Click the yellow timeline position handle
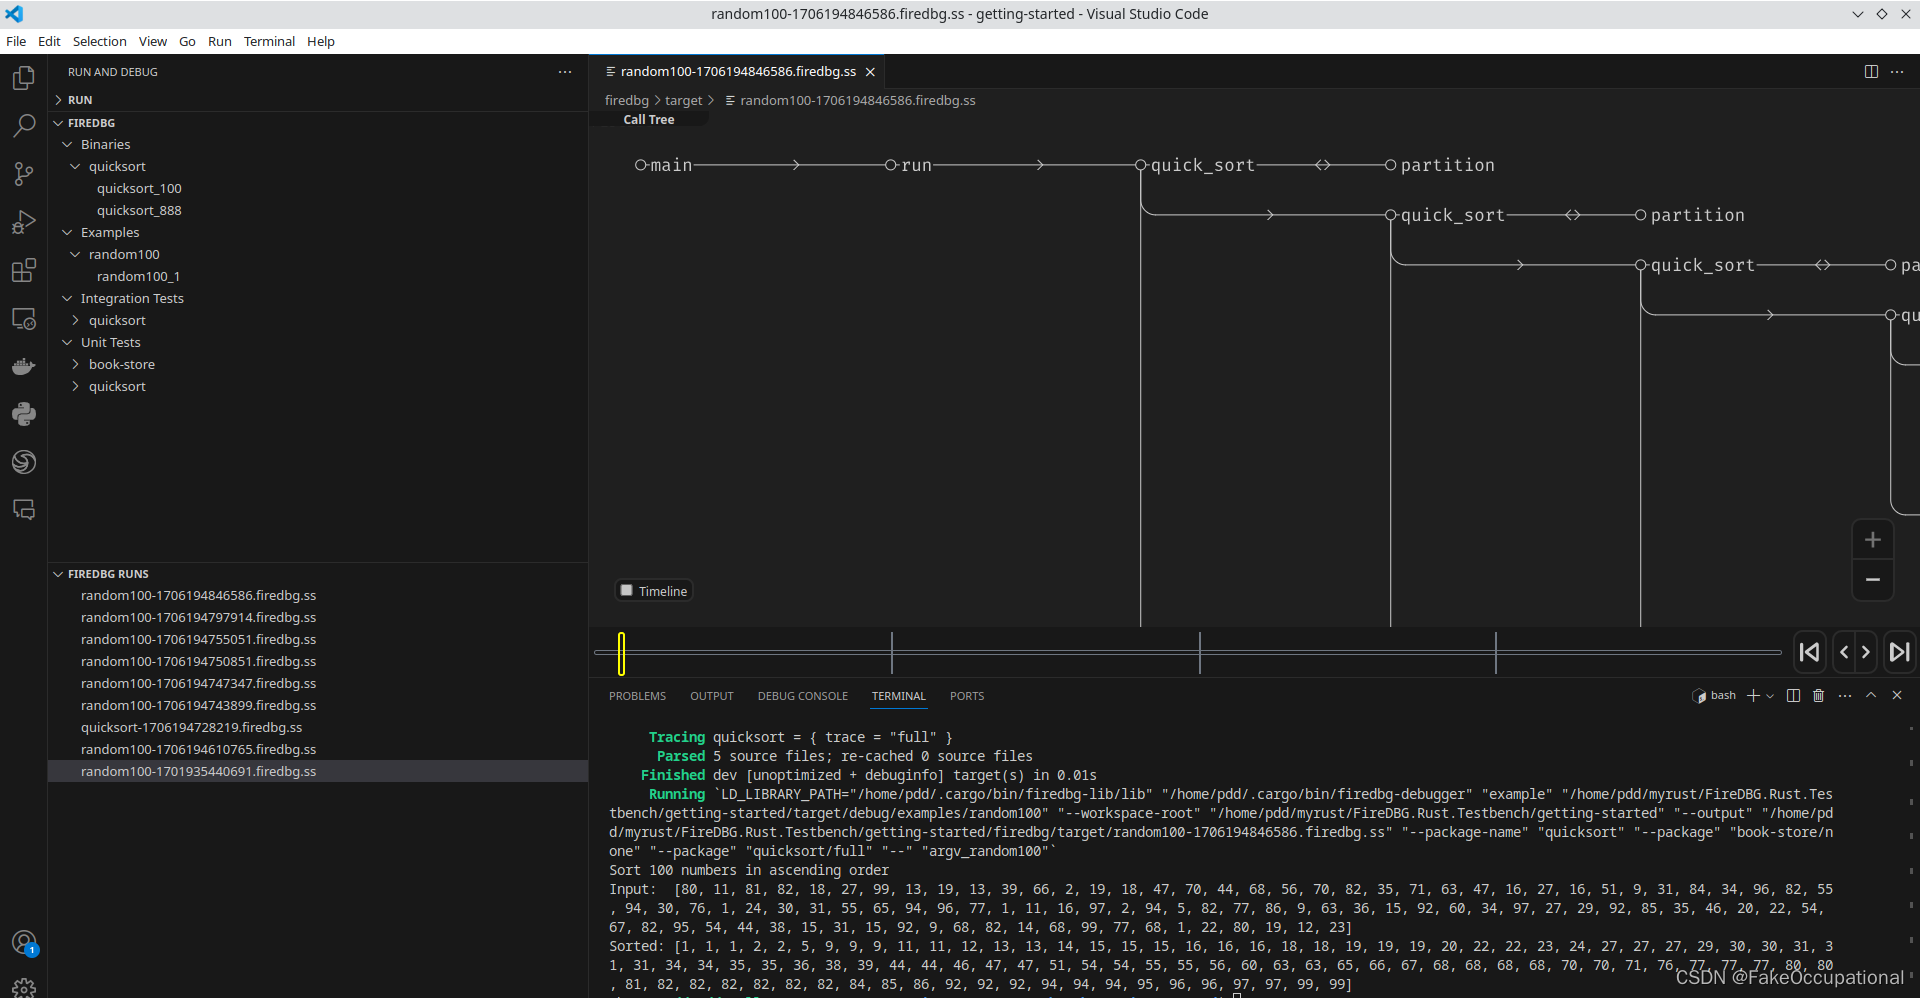Image resolution: width=1920 pixels, height=998 pixels. (x=621, y=654)
